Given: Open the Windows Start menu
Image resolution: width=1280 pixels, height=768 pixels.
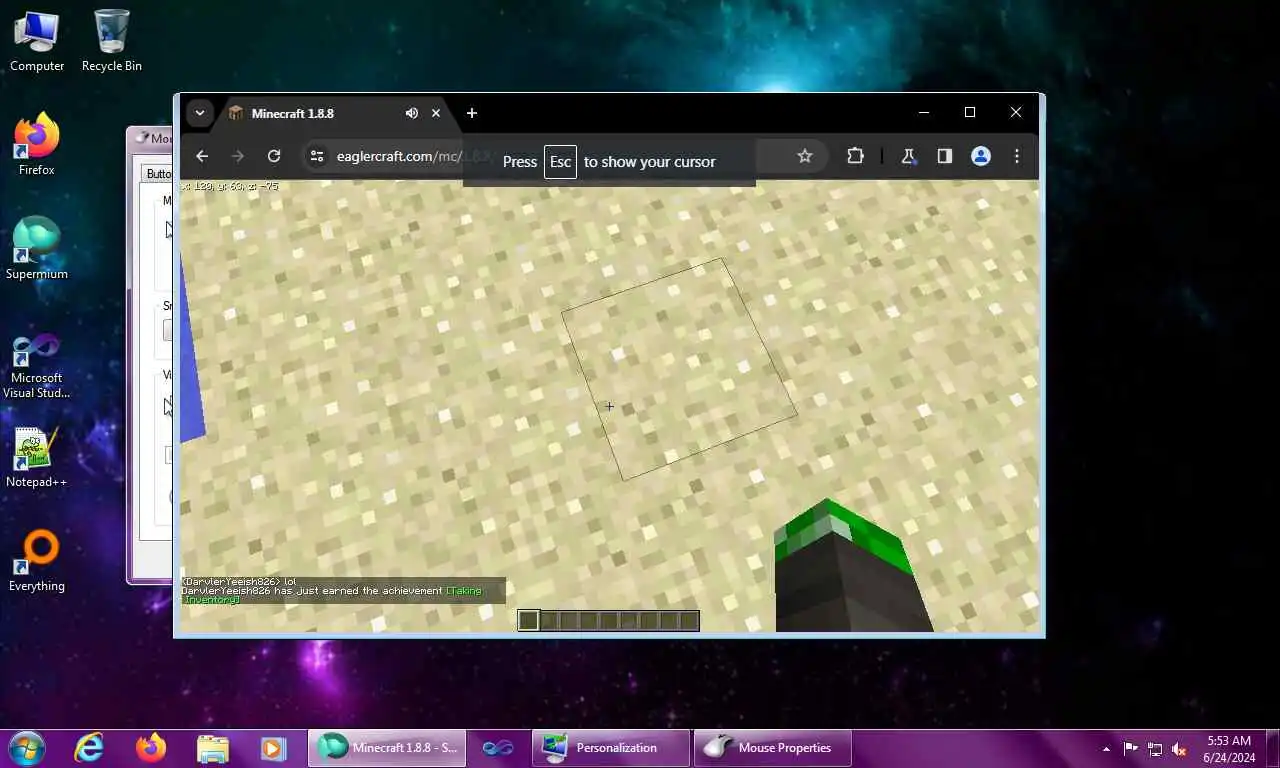Looking at the screenshot, I should point(26,747).
